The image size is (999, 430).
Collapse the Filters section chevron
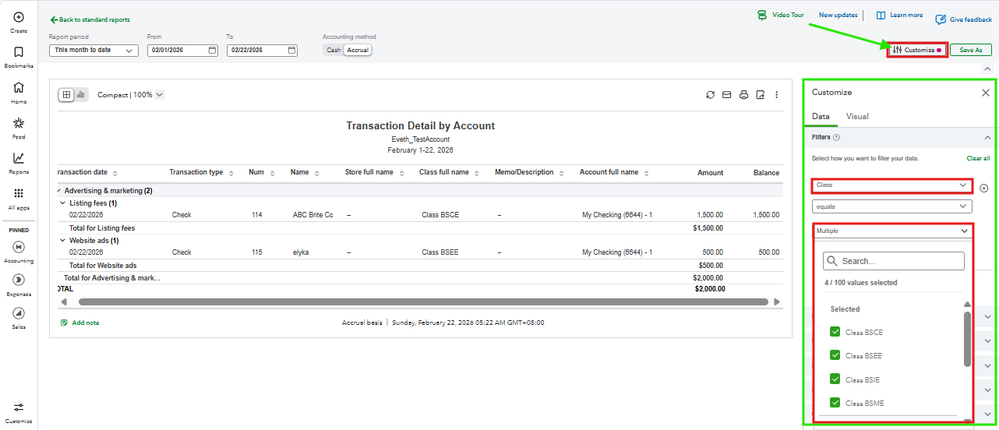[x=988, y=138]
